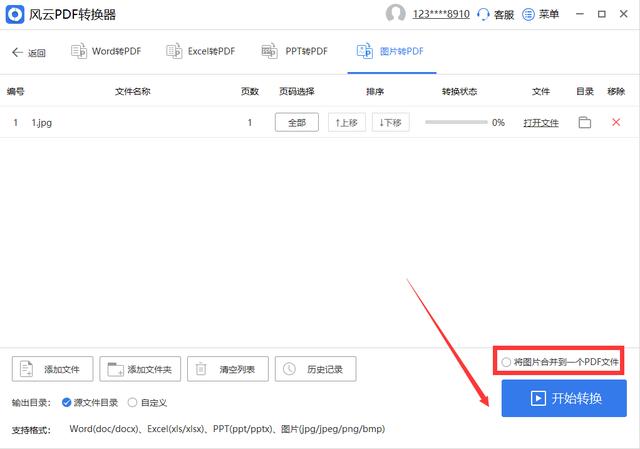This screenshot has height=449, width=640.
Task: Open 1.jpg via 打开文件 link
Action: 541,123
